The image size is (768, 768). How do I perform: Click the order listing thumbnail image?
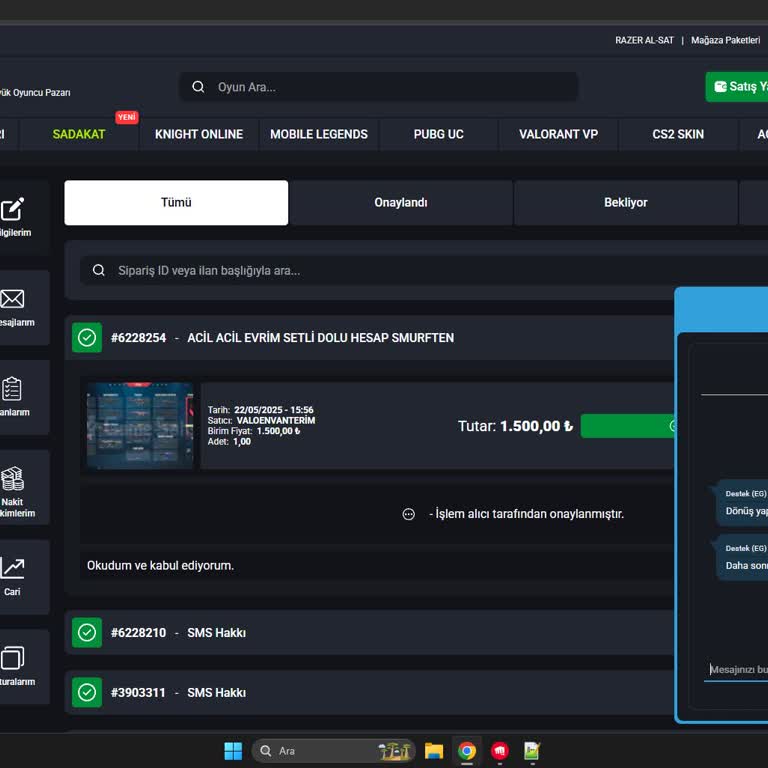pos(140,426)
